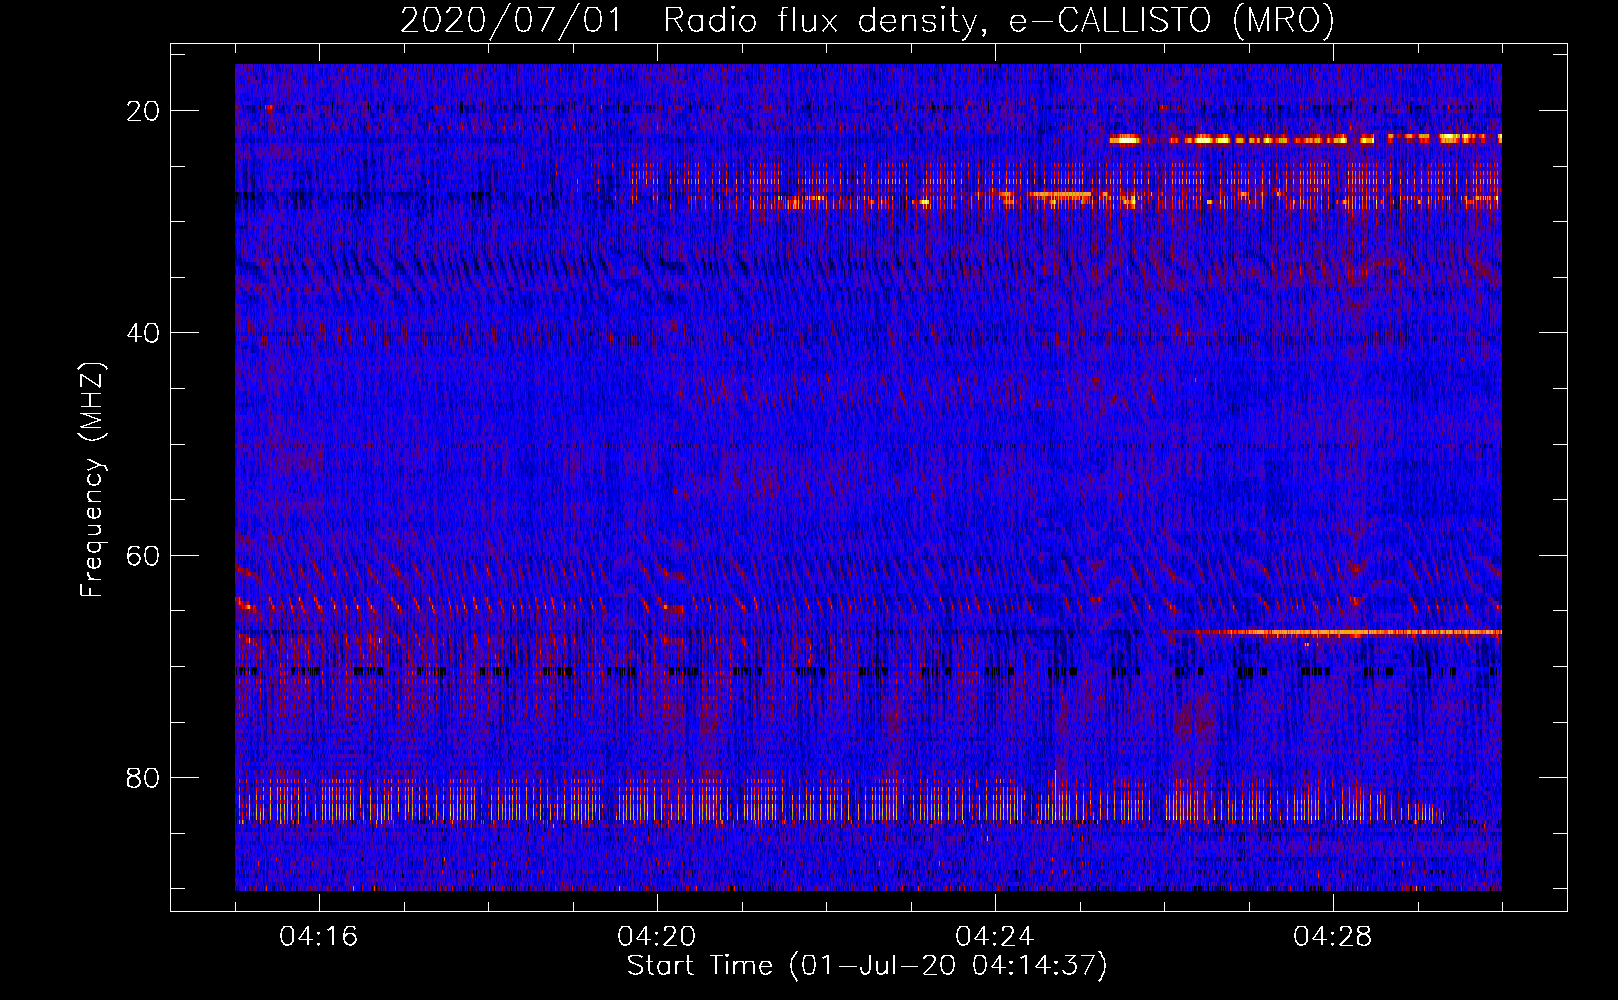Click the 'Start Time (01-Jul-20 04:14:37)' label
The height and width of the screenshot is (1000, 1618).
(867, 966)
